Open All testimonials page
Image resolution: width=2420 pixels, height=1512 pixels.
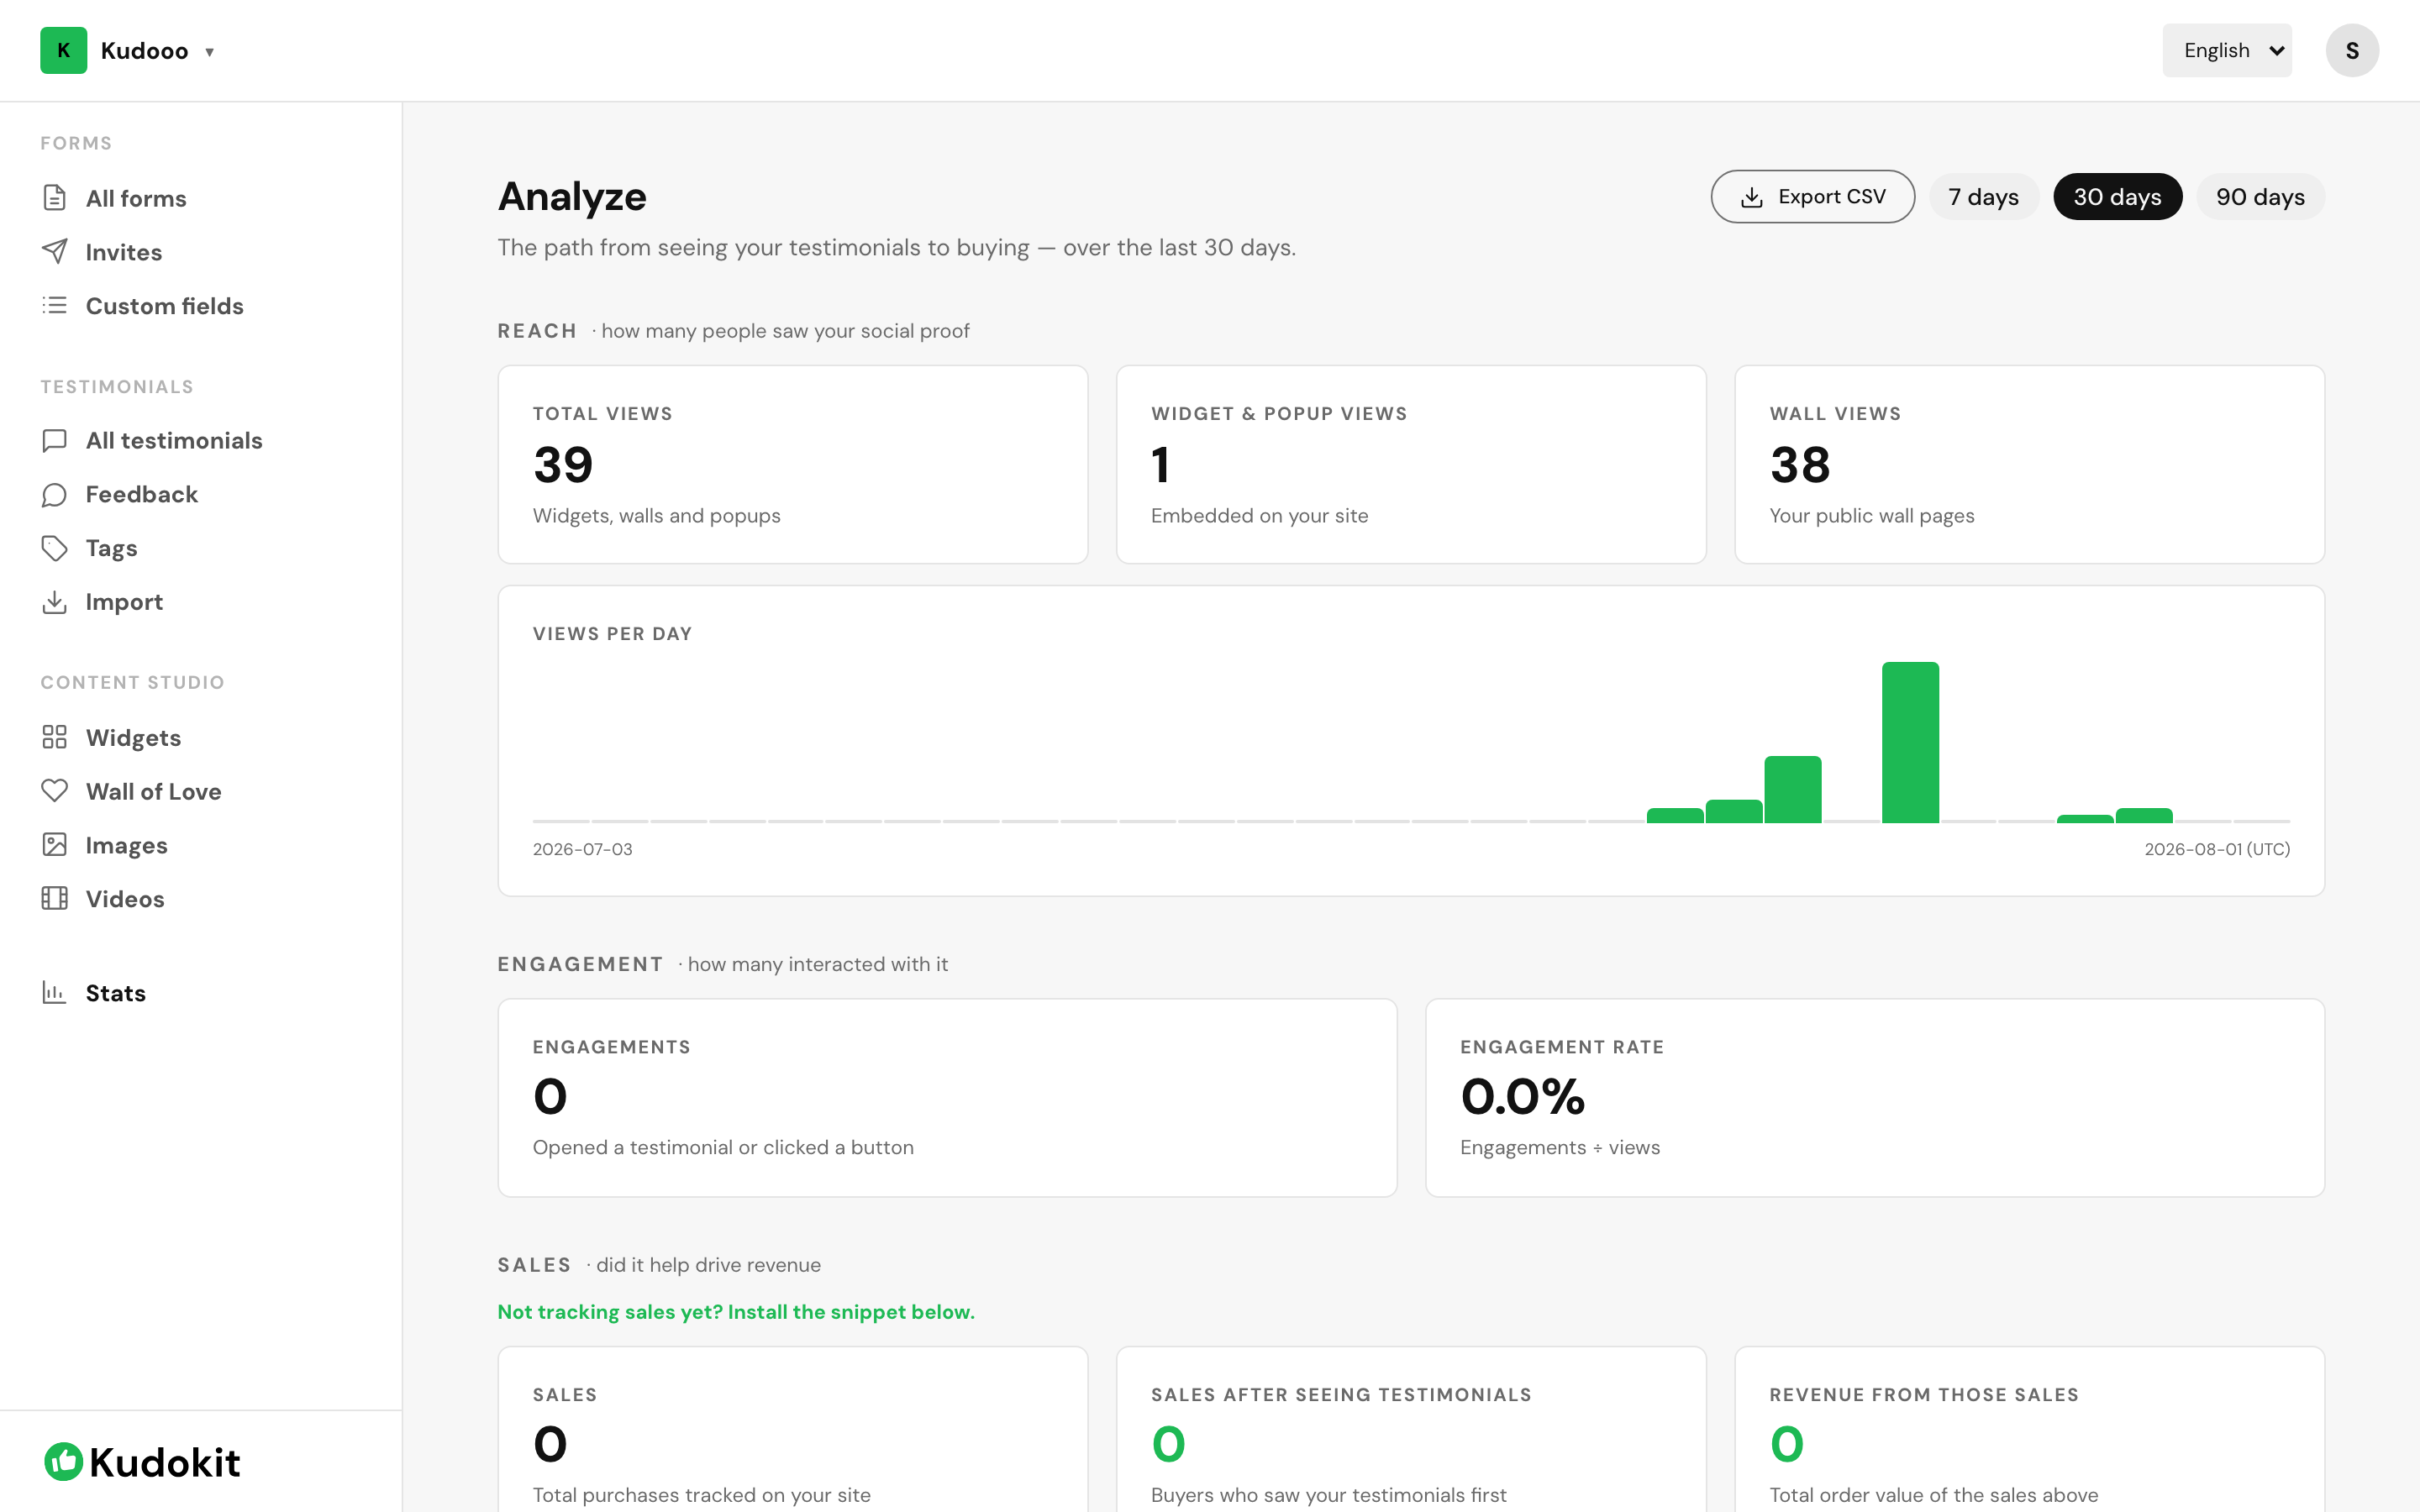coord(174,440)
